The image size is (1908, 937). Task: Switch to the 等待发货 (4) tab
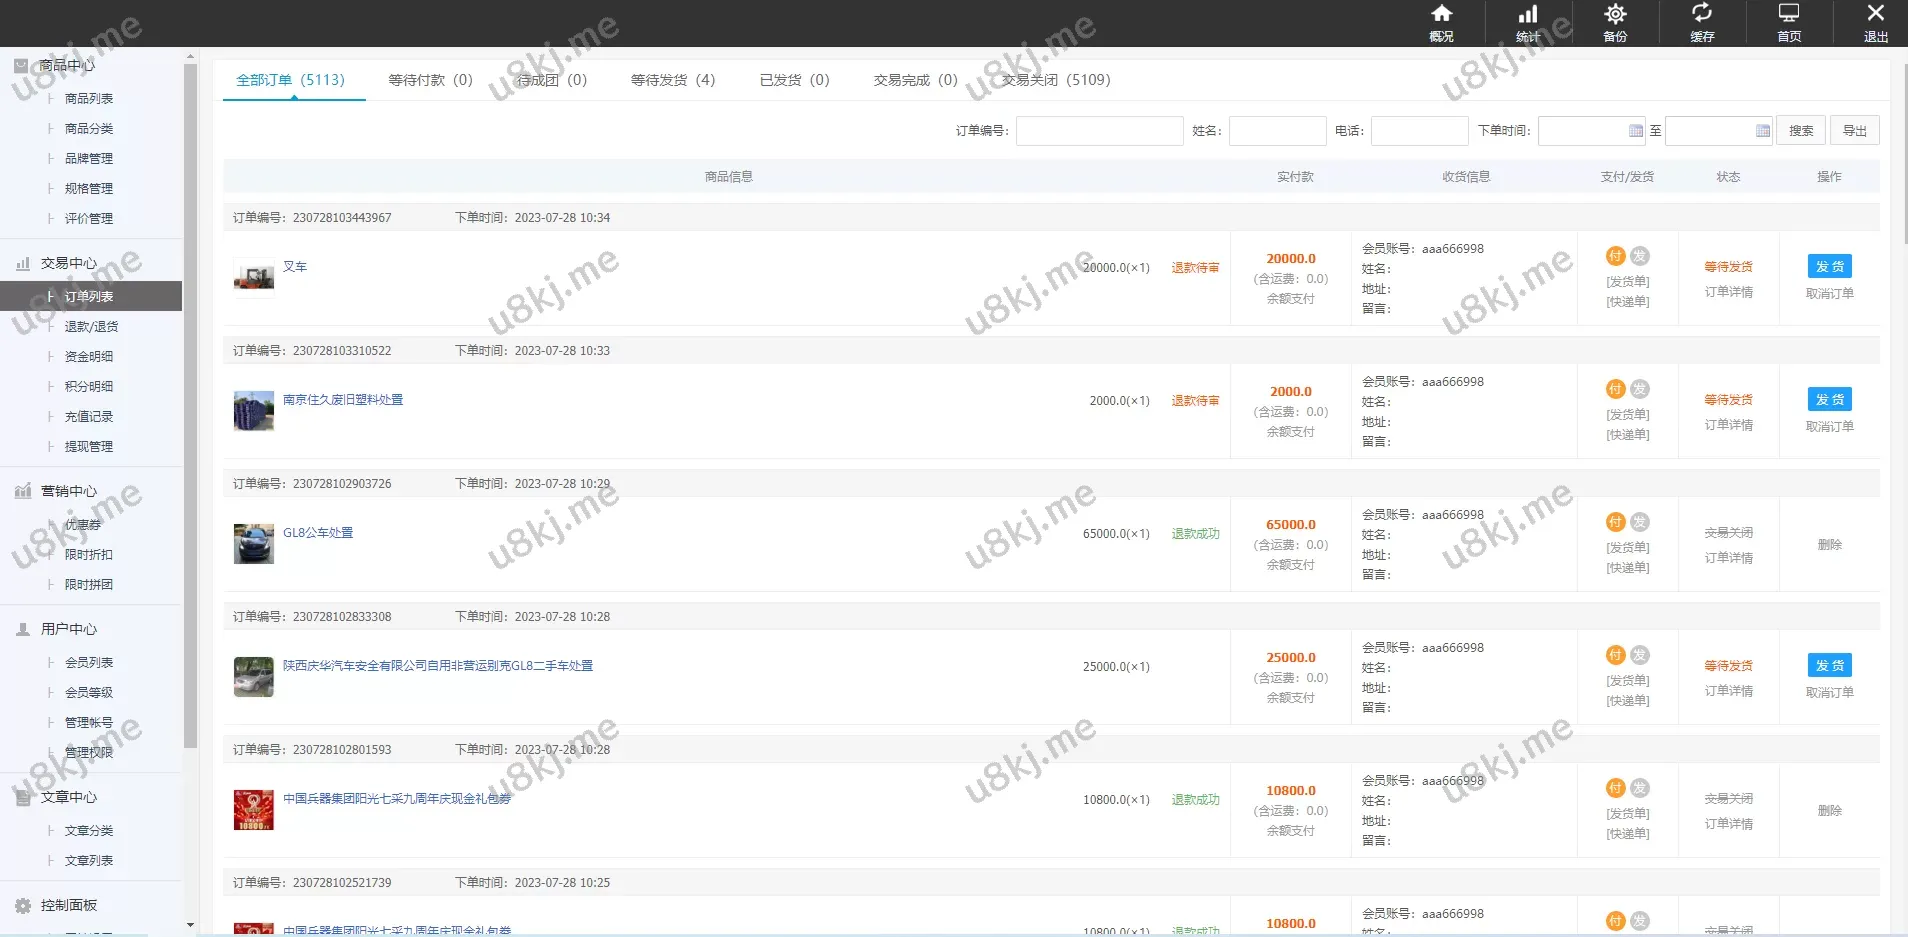tap(672, 80)
